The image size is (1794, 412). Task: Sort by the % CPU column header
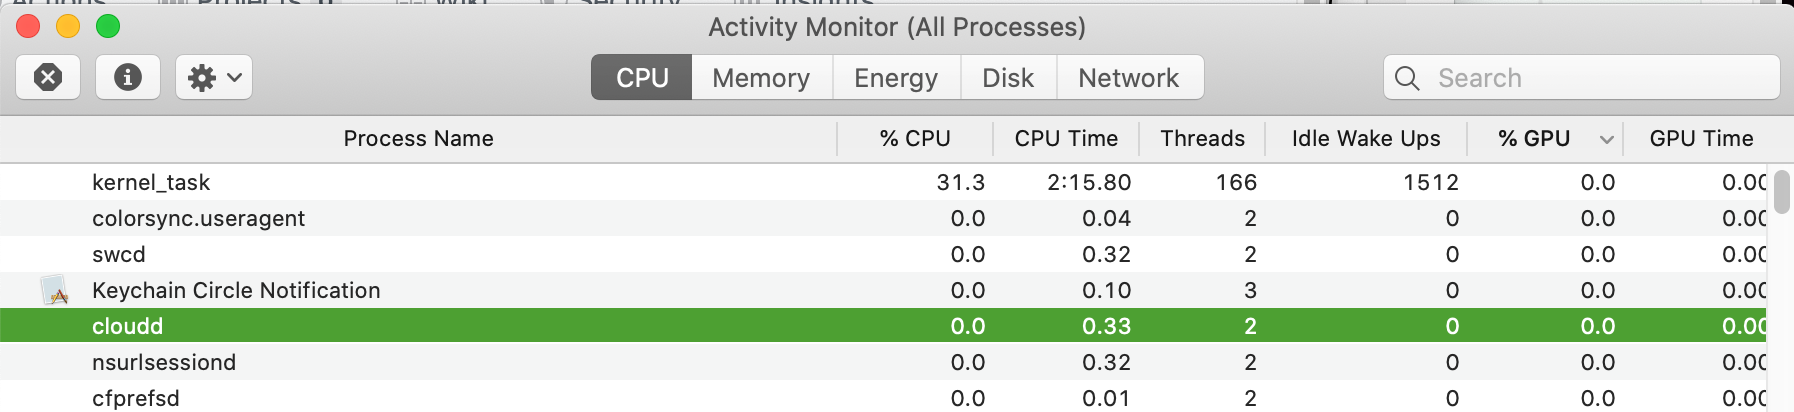[915, 138]
